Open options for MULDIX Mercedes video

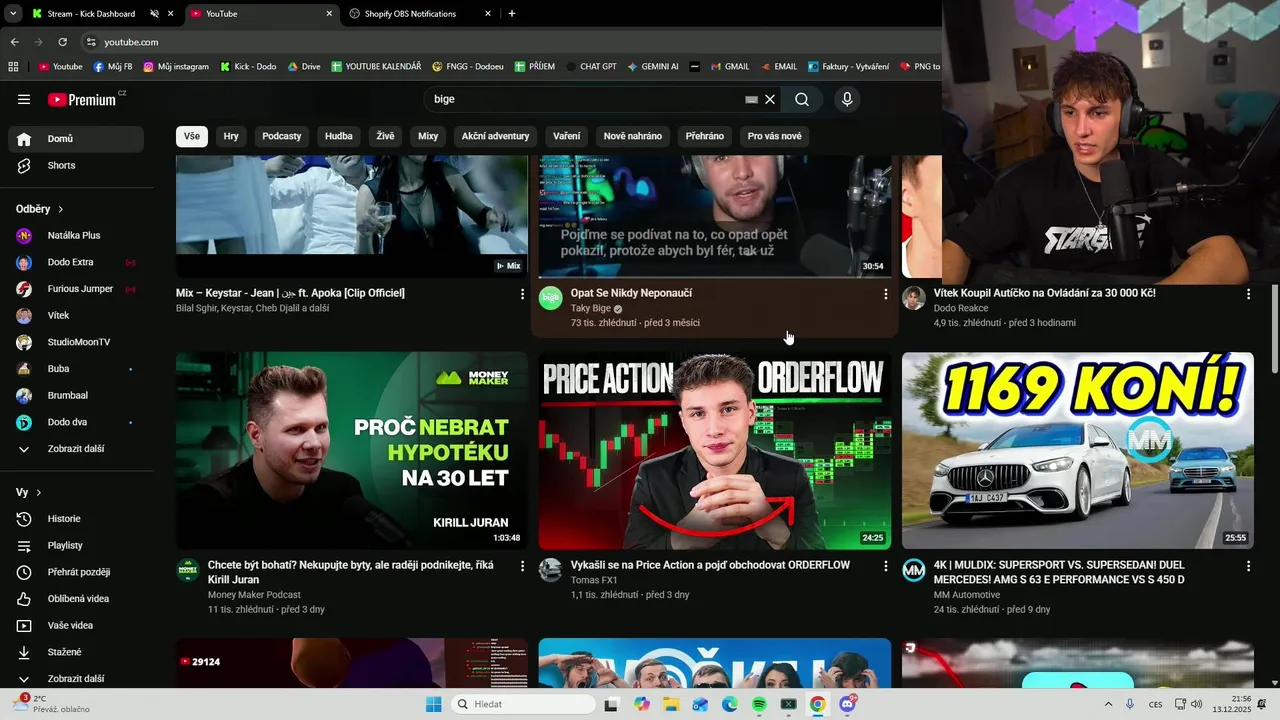click(x=1248, y=566)
